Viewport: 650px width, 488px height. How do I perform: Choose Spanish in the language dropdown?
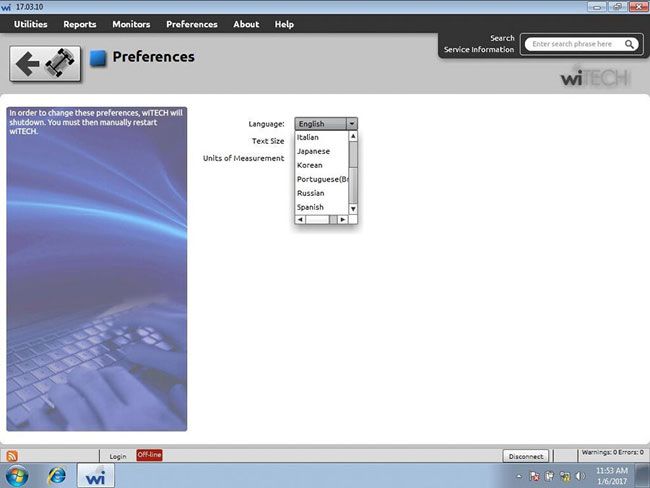click(x=311, y=207)
